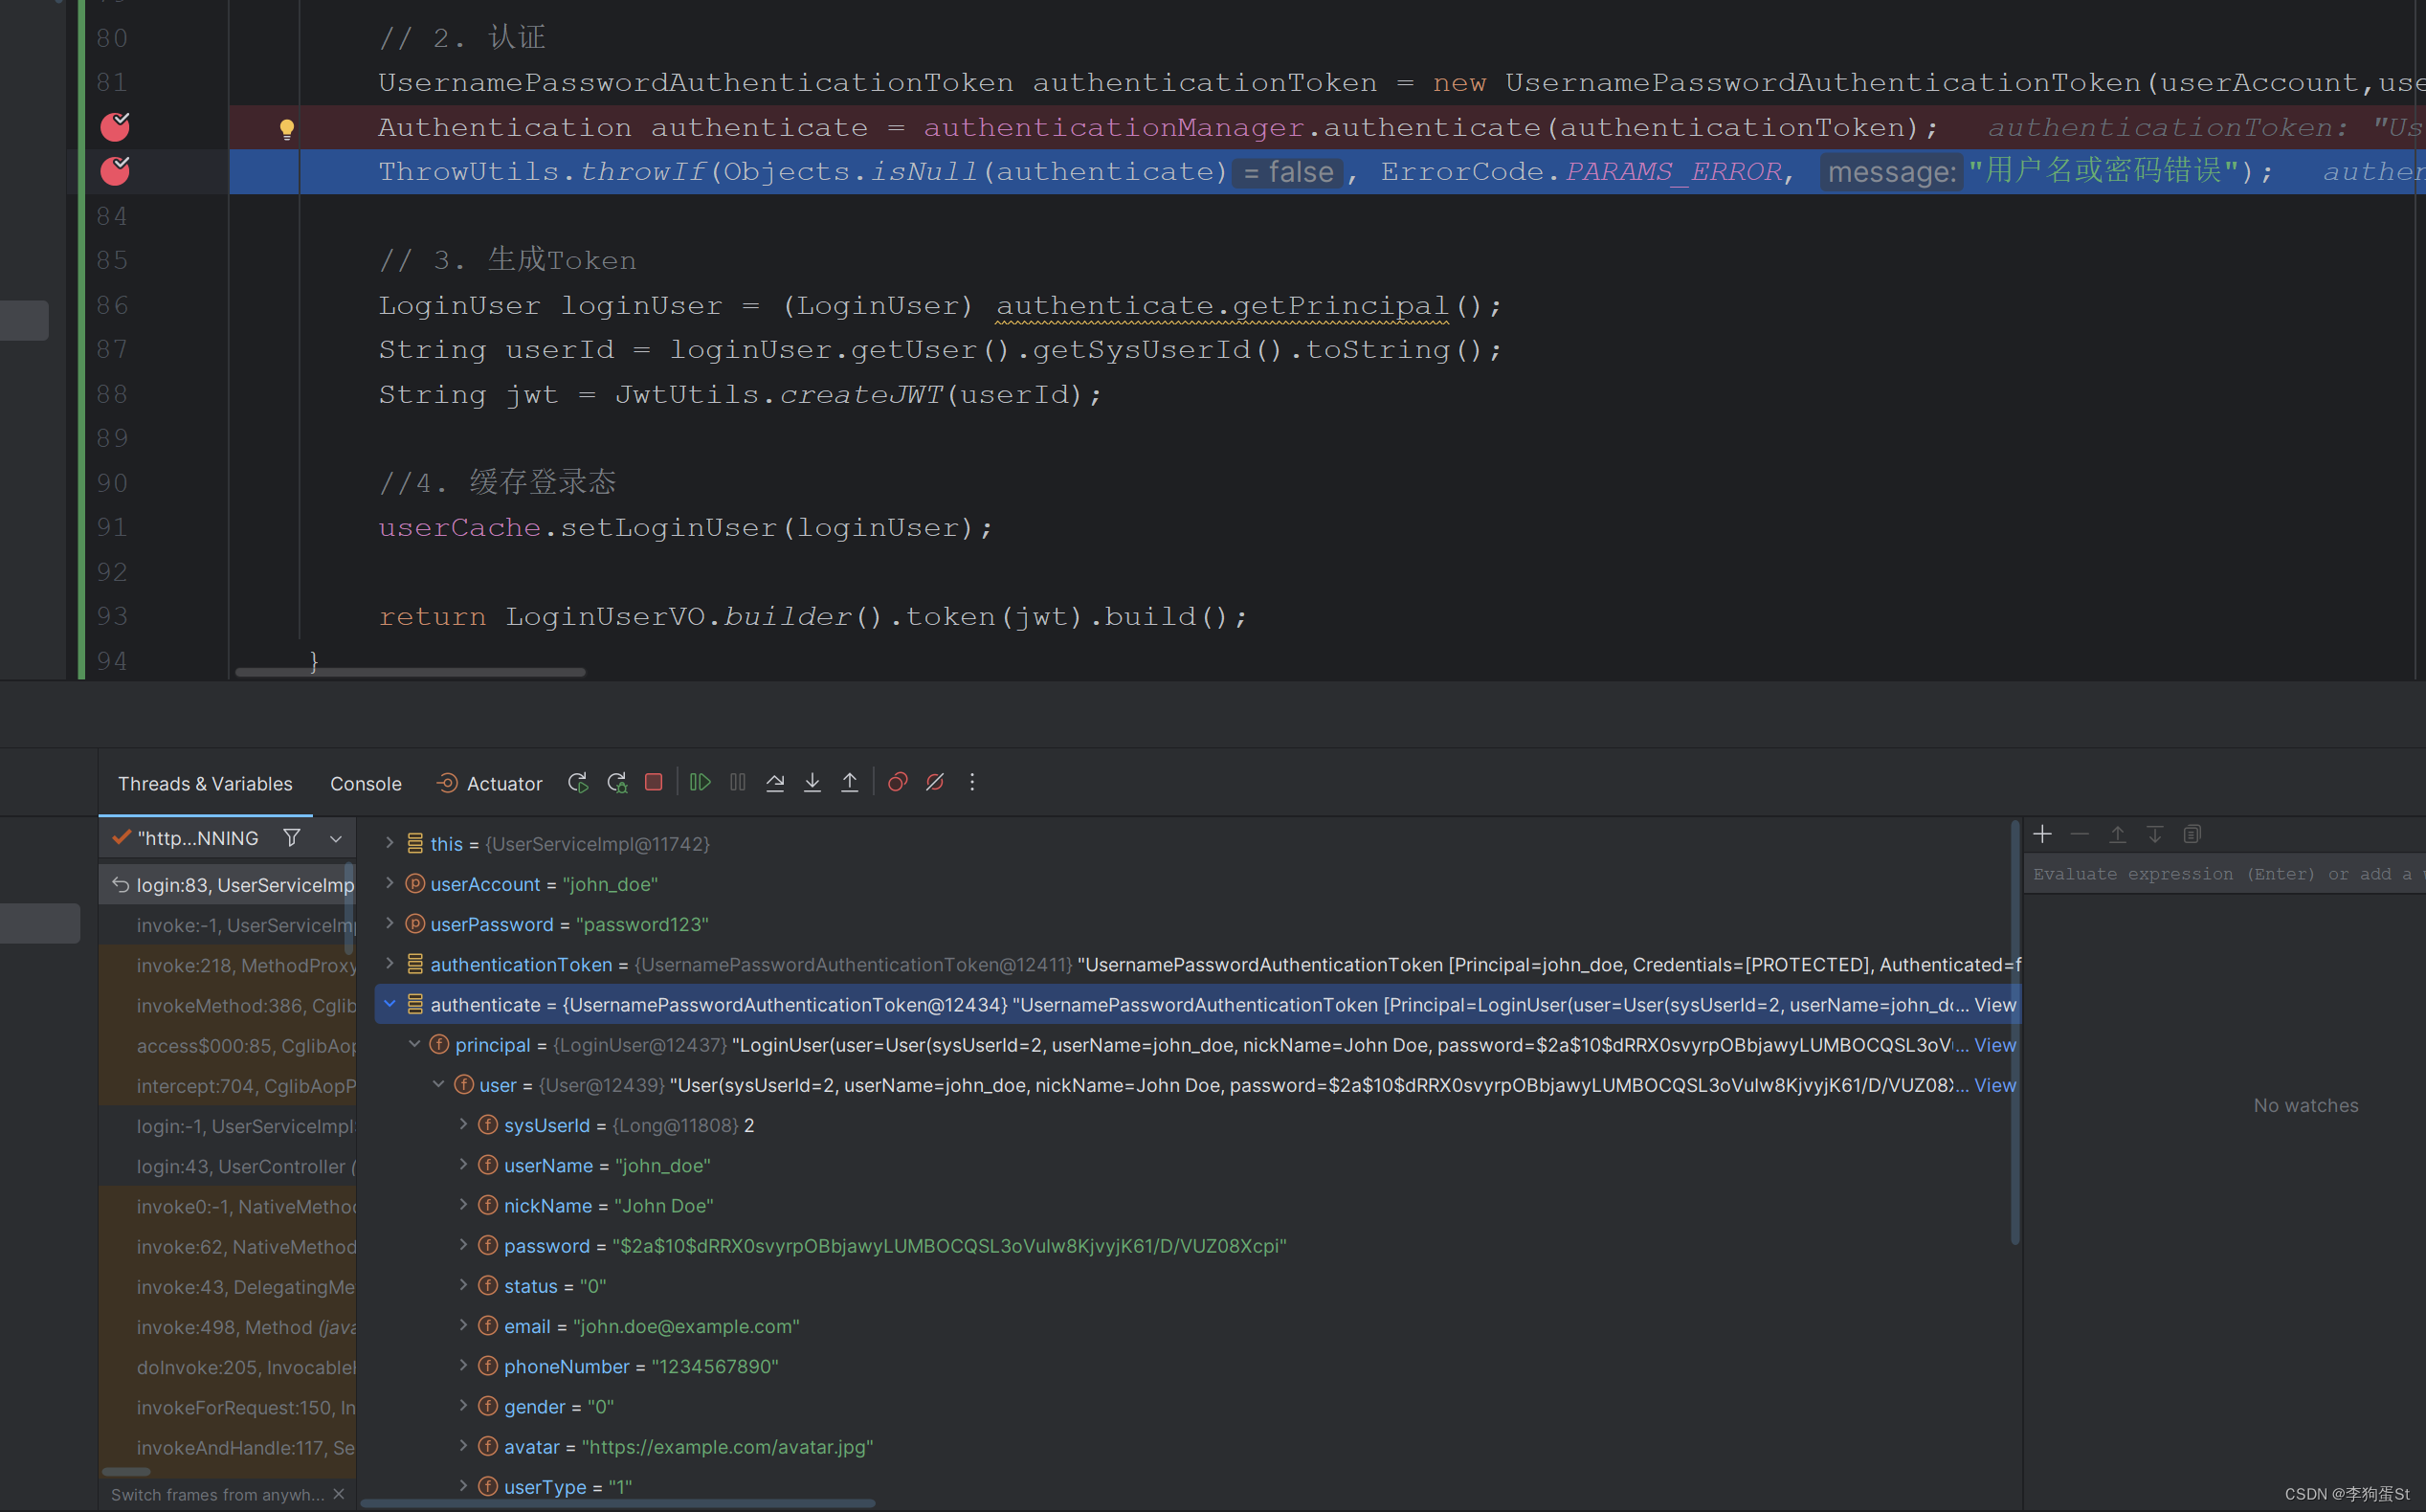This screenshot has height=1512, width=2426.
Task: Click the Evaluate expression input field
Action: coord(2224,874)
